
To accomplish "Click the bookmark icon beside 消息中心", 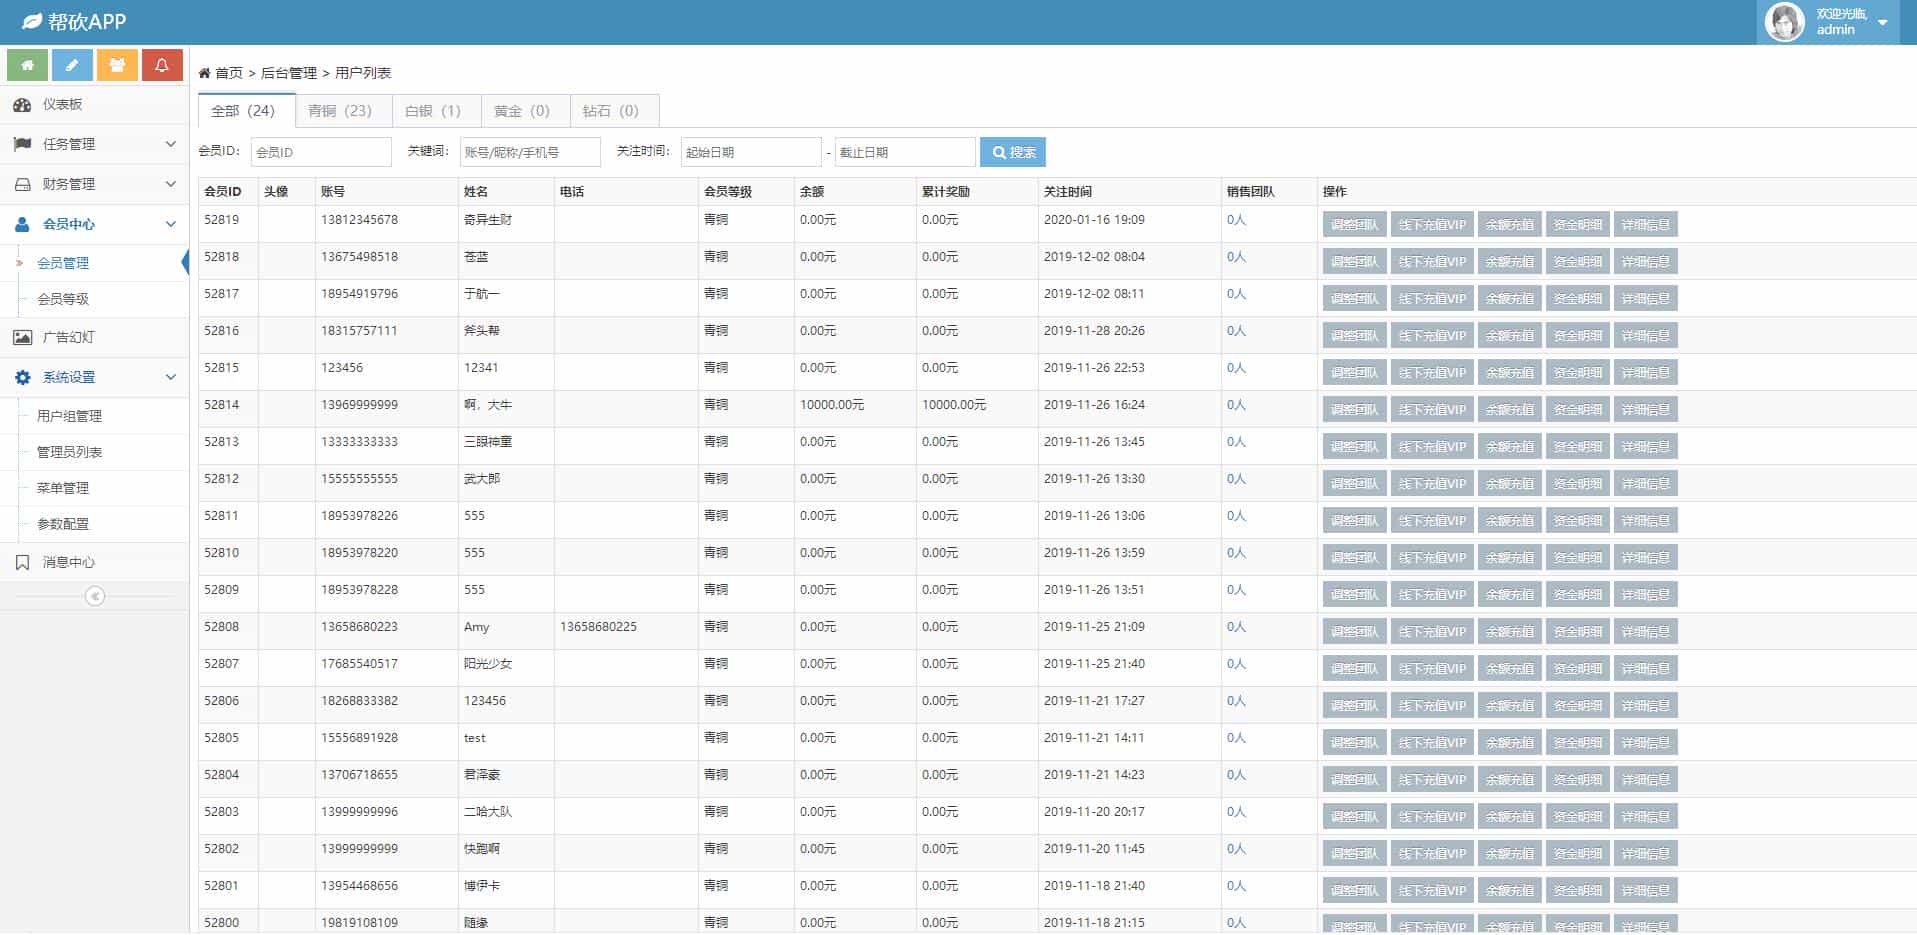I will (22, 562).
